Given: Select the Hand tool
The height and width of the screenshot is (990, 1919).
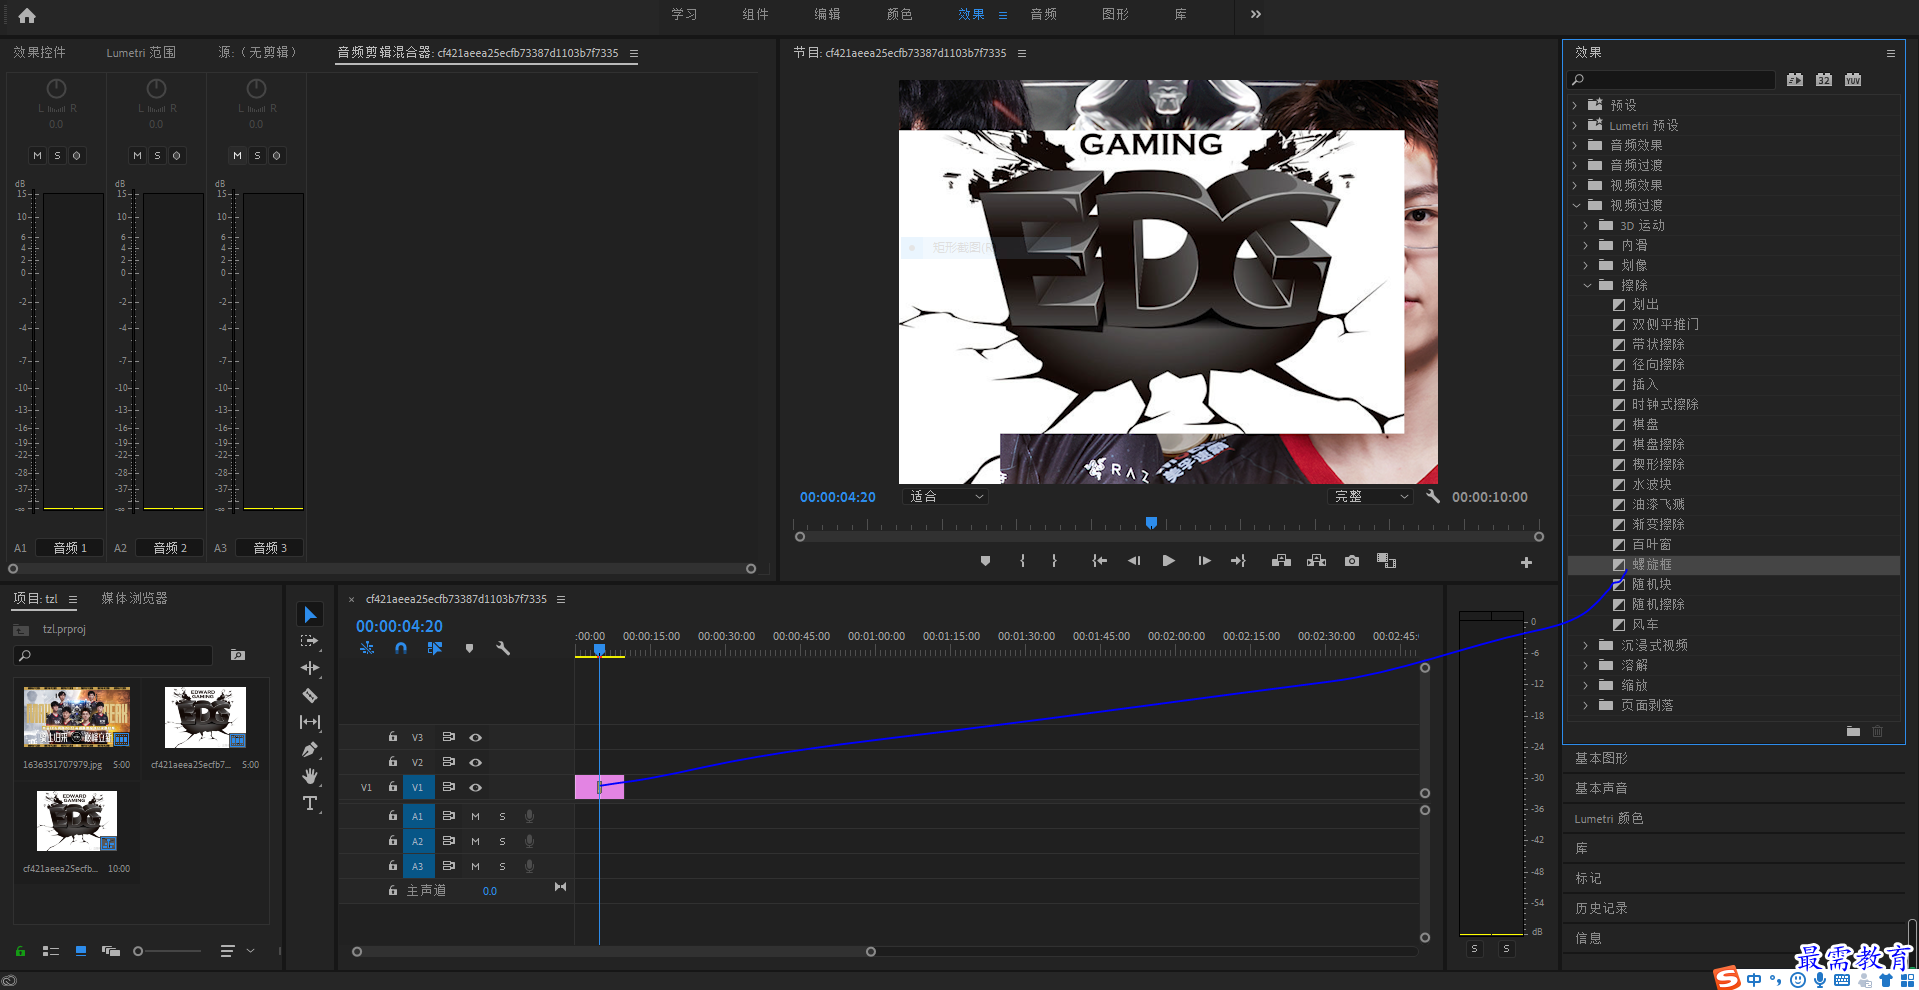Looking at the screenshot, I should [310, 776].
